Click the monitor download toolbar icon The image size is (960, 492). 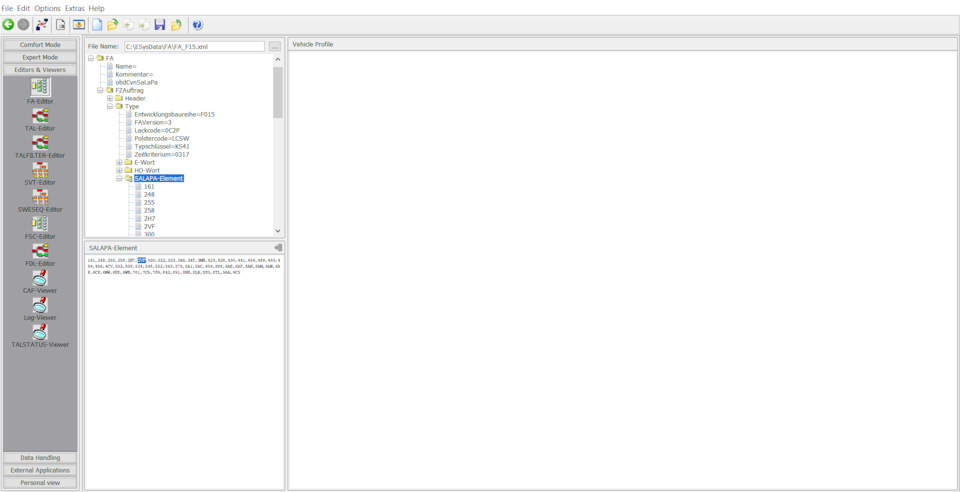coord(79,25)
